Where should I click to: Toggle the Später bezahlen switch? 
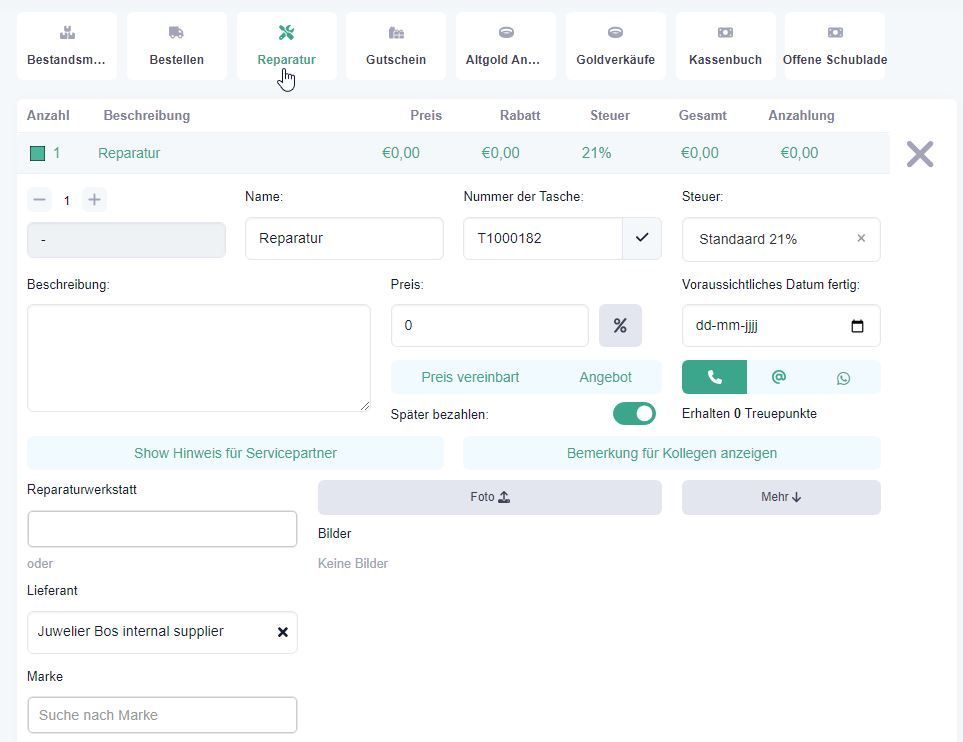(x=634, y=414)
